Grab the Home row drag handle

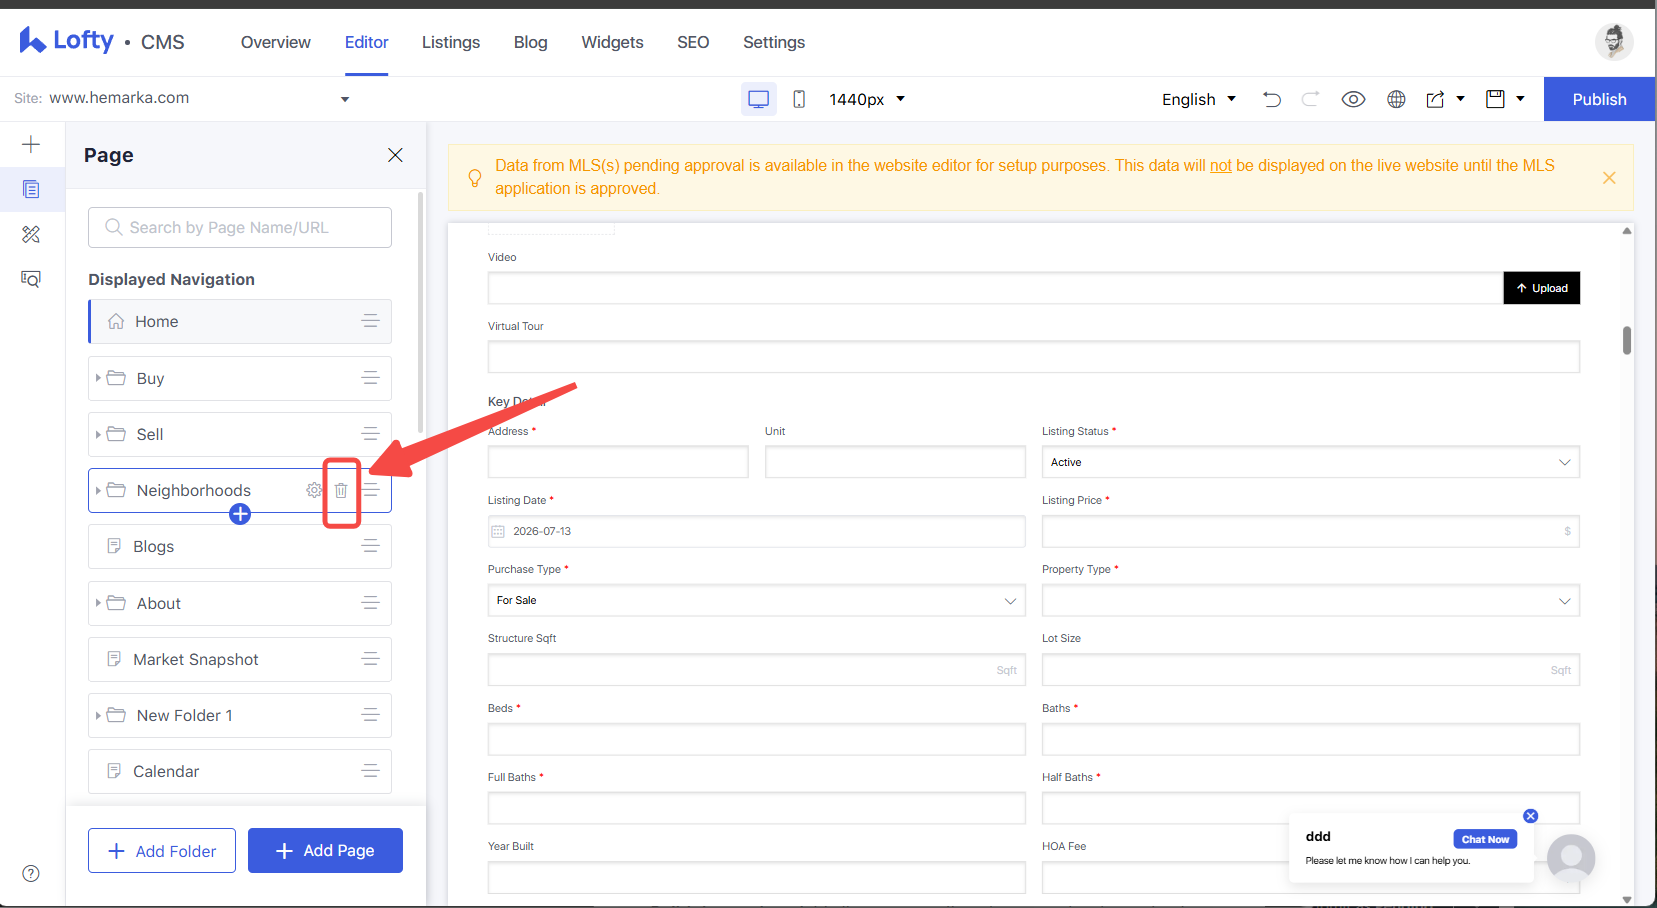click(x=370, y=321)
